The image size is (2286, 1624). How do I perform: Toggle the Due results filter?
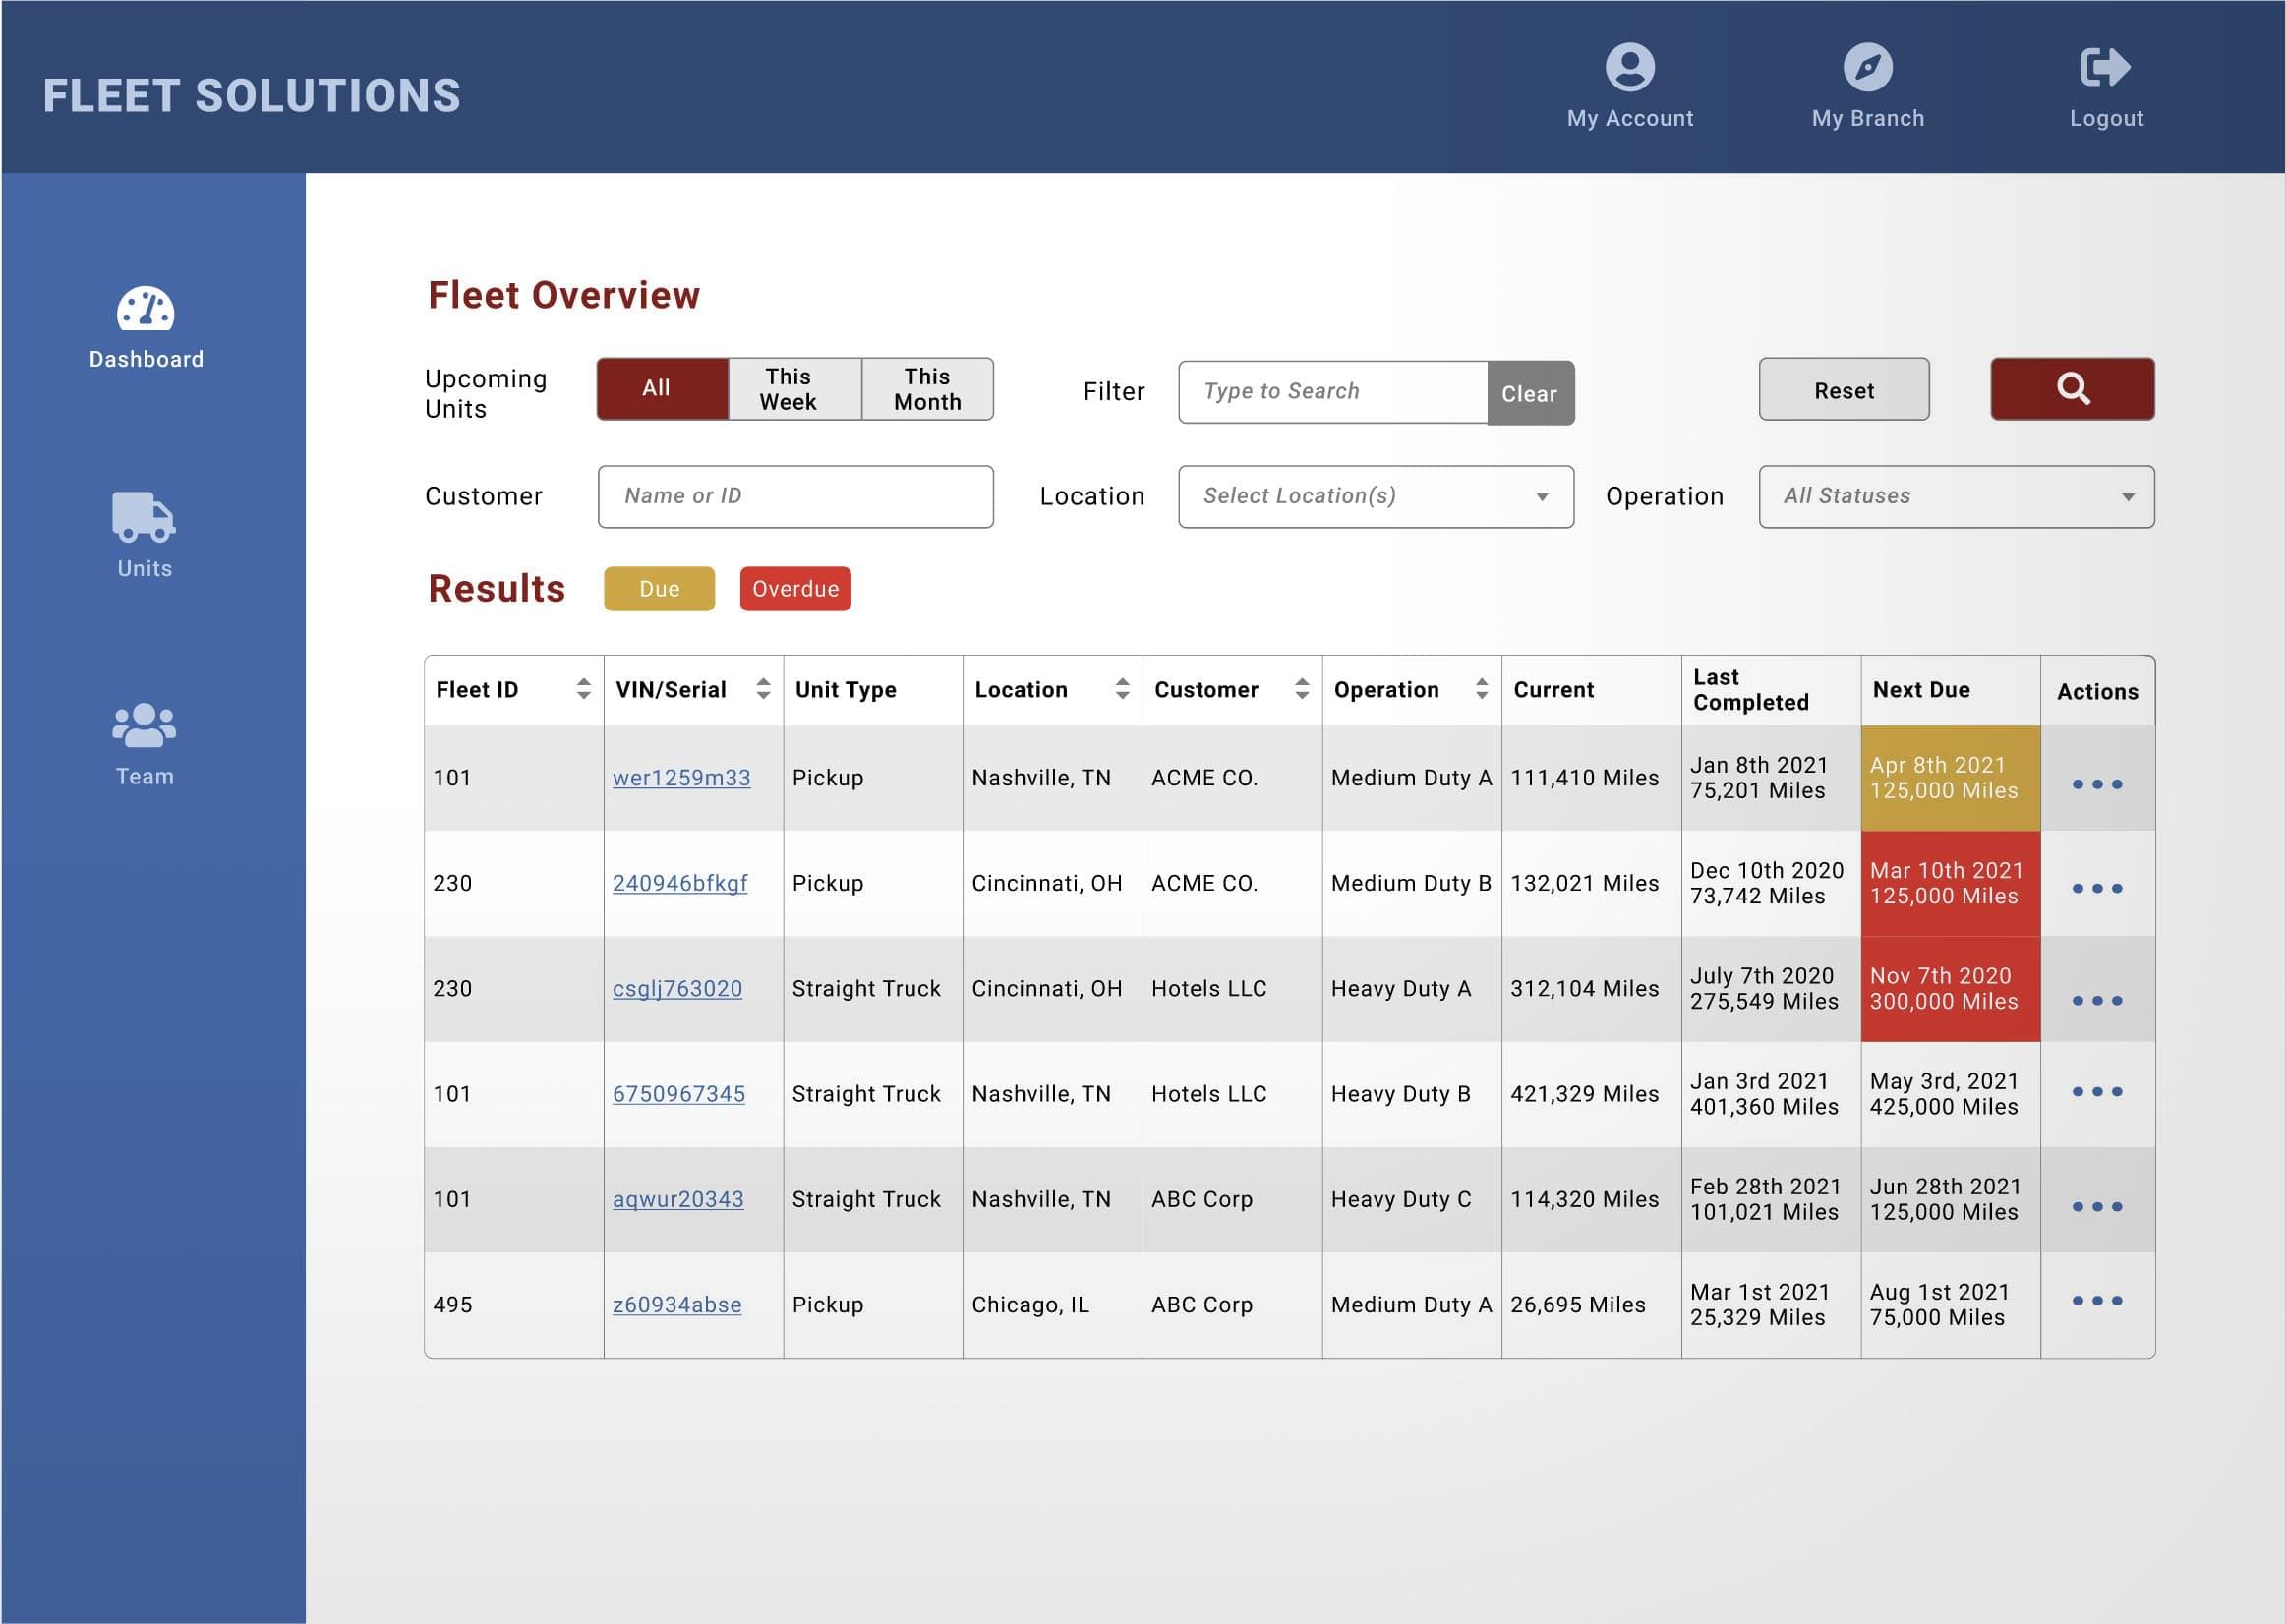(659, 589)
